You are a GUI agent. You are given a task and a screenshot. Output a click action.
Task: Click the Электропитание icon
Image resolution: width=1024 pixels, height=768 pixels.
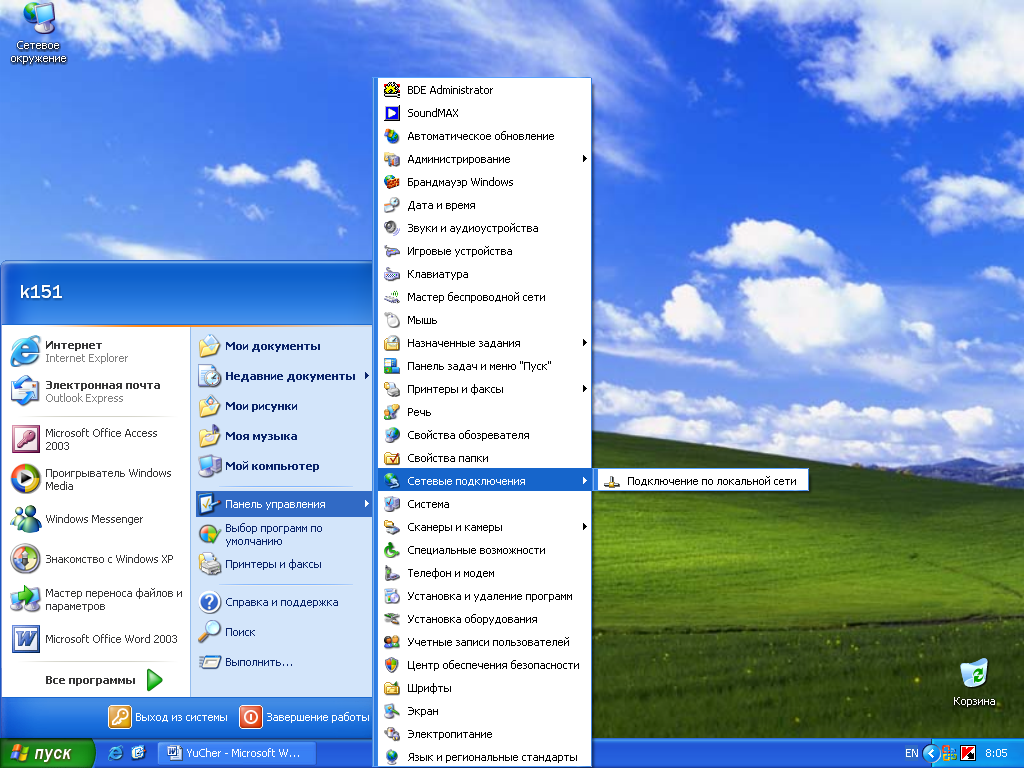392,734
